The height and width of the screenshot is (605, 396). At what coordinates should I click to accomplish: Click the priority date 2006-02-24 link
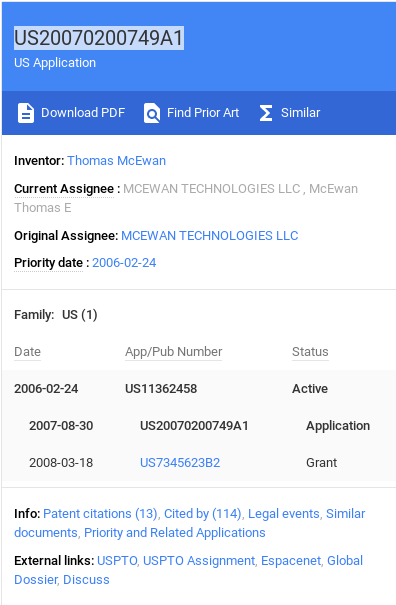(124, 263)
